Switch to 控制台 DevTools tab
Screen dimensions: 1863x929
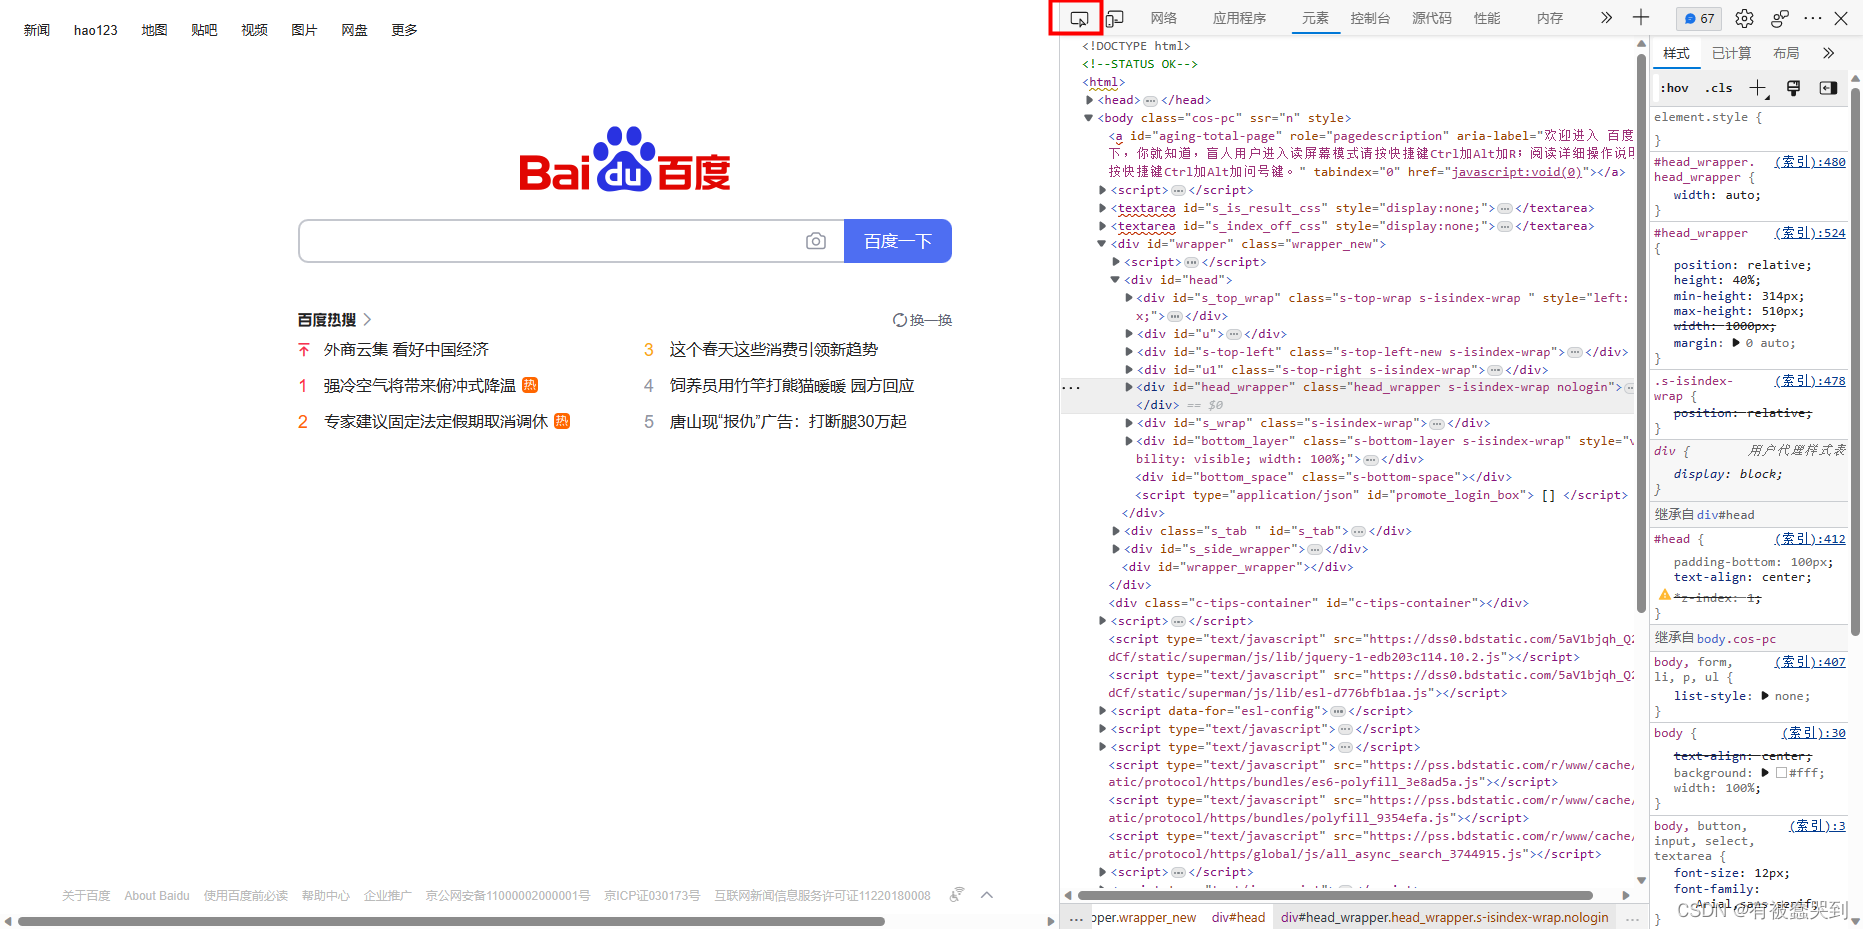(x=1370, y=18)
